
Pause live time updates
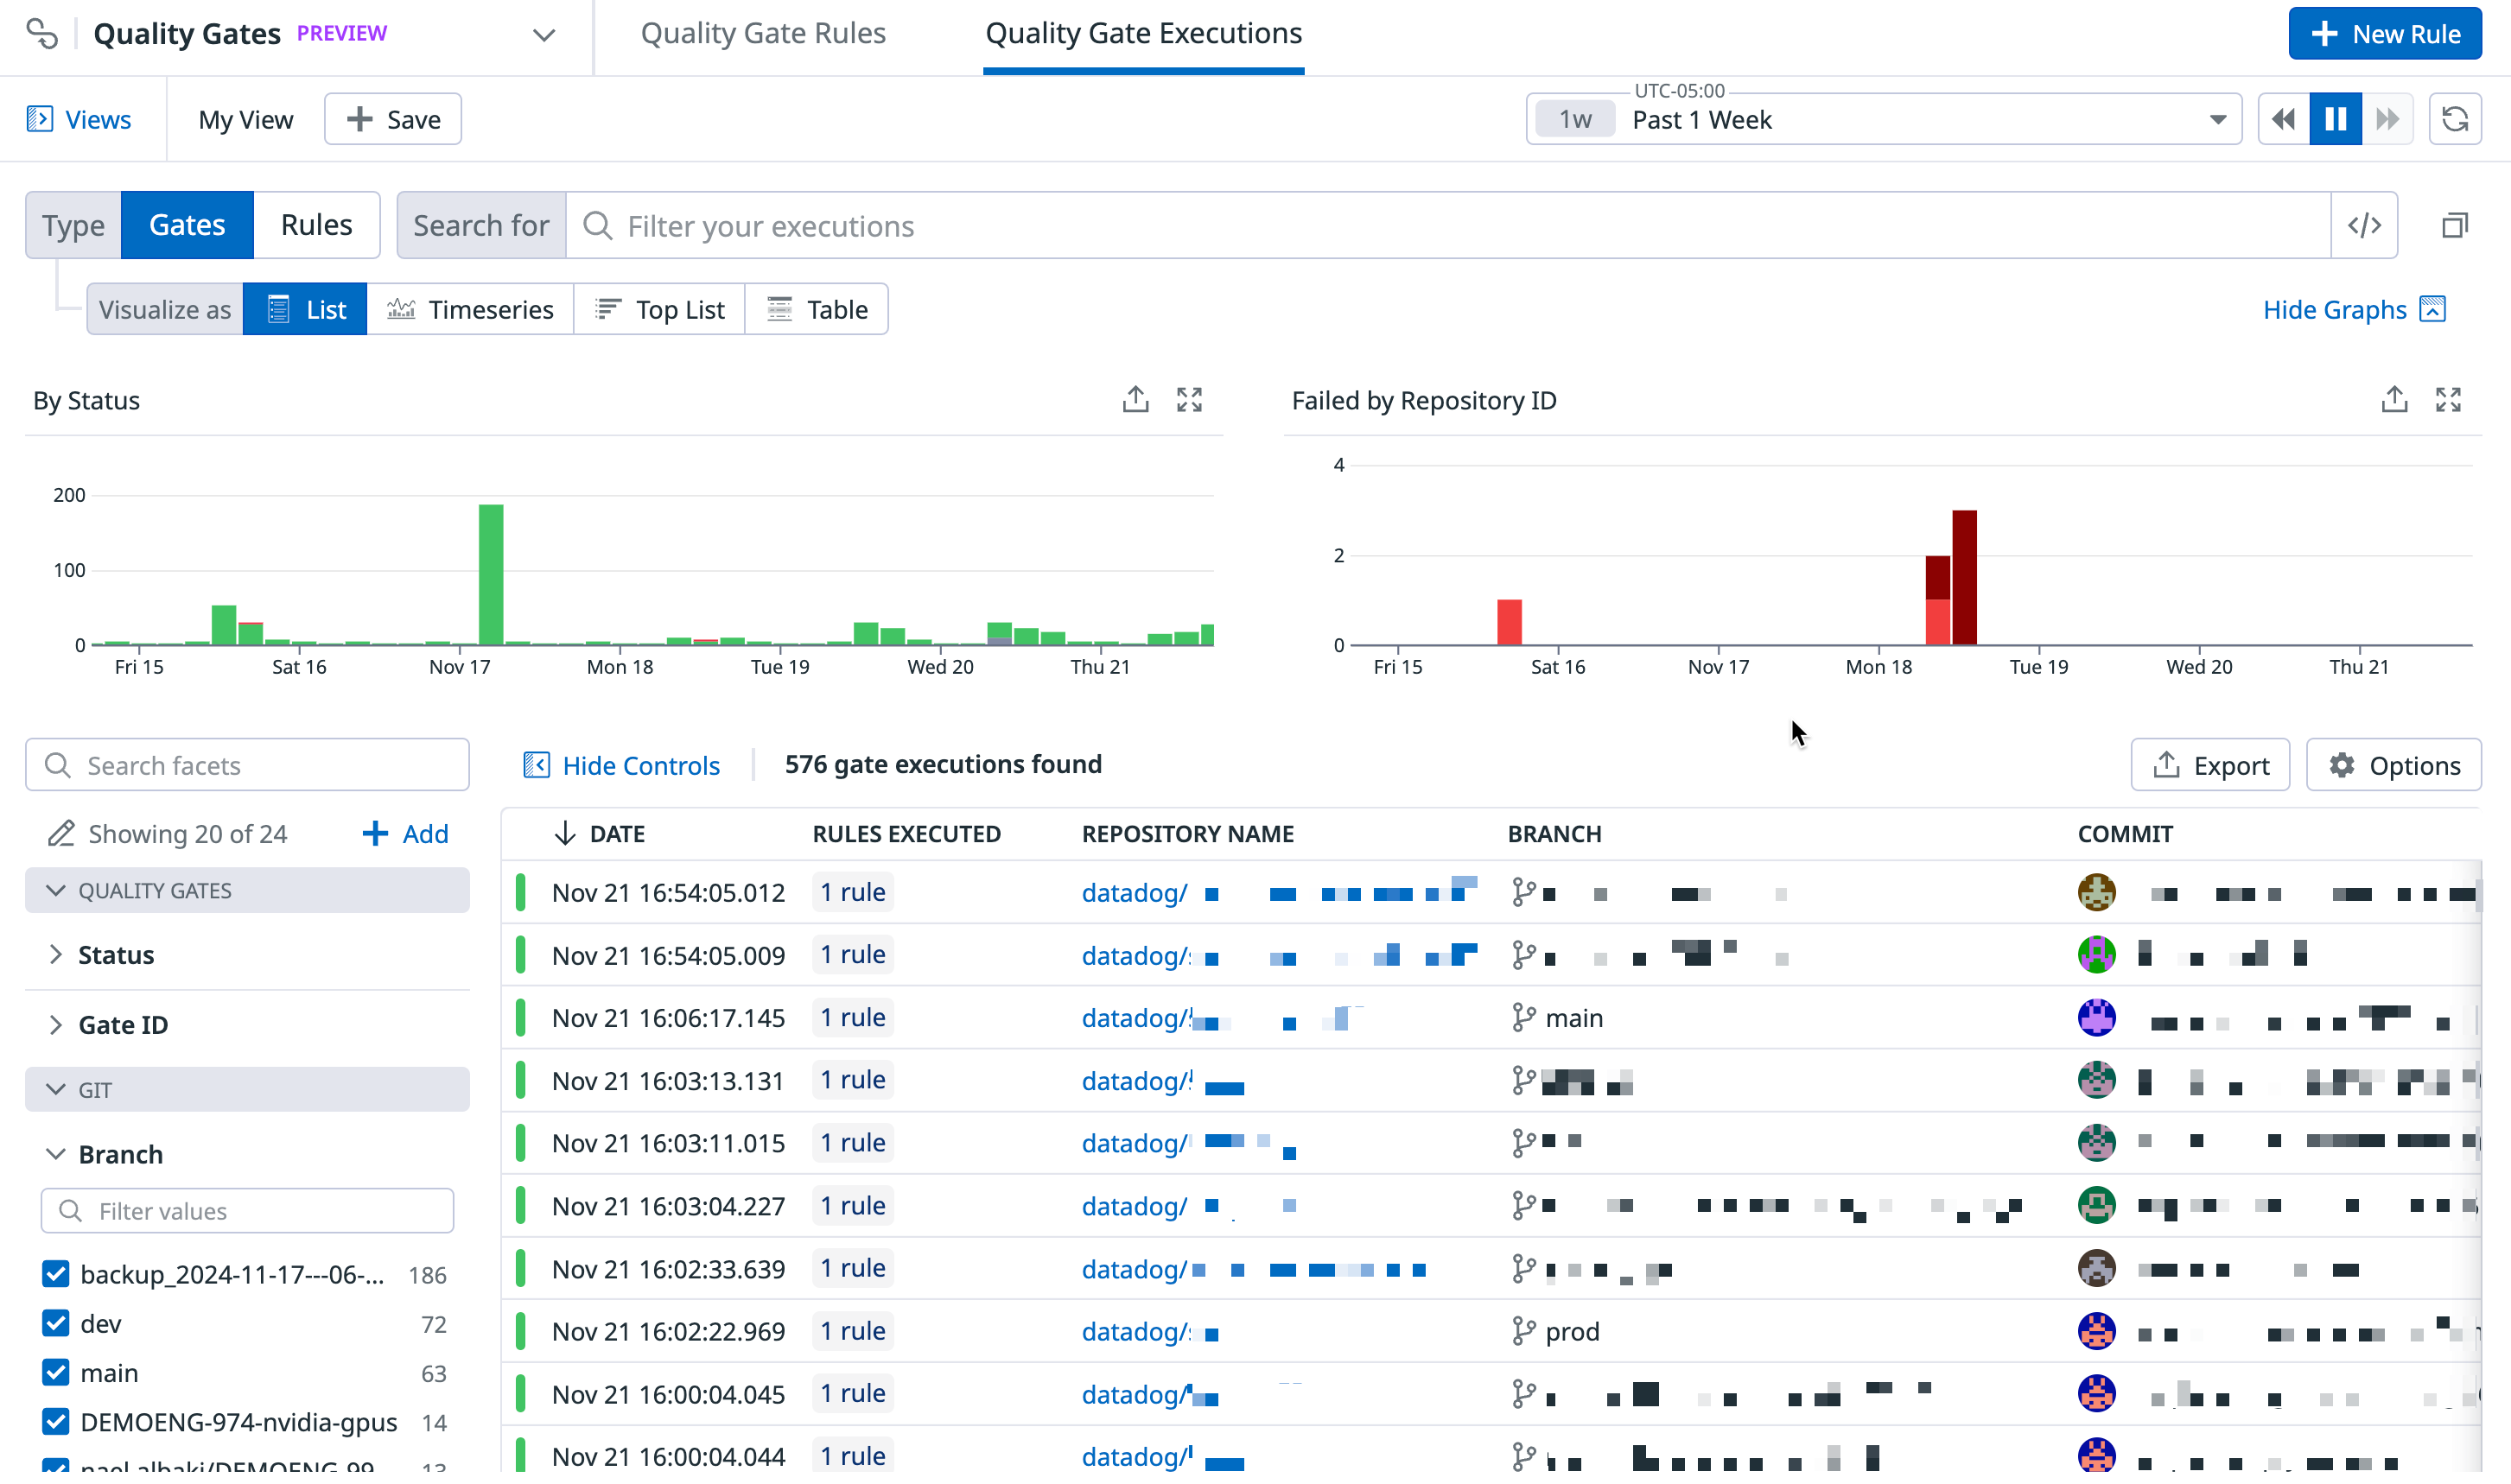click(2335, 120)
